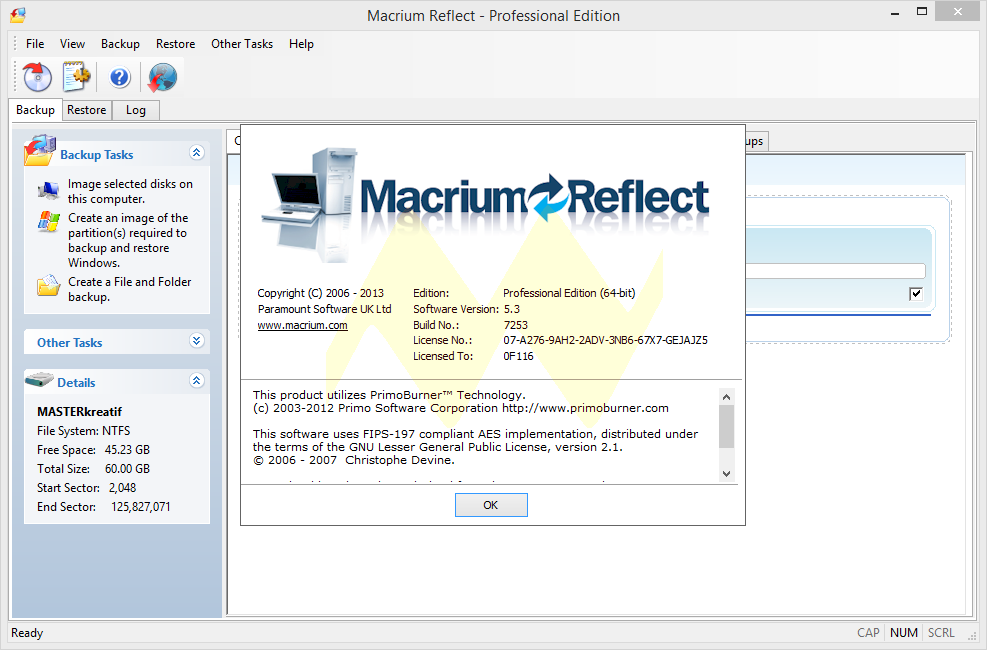Open the www.macrium.com link
Image resolution: width=987 pixels, height=650 pixels.
pyautogui.click(x=302, y=325)
